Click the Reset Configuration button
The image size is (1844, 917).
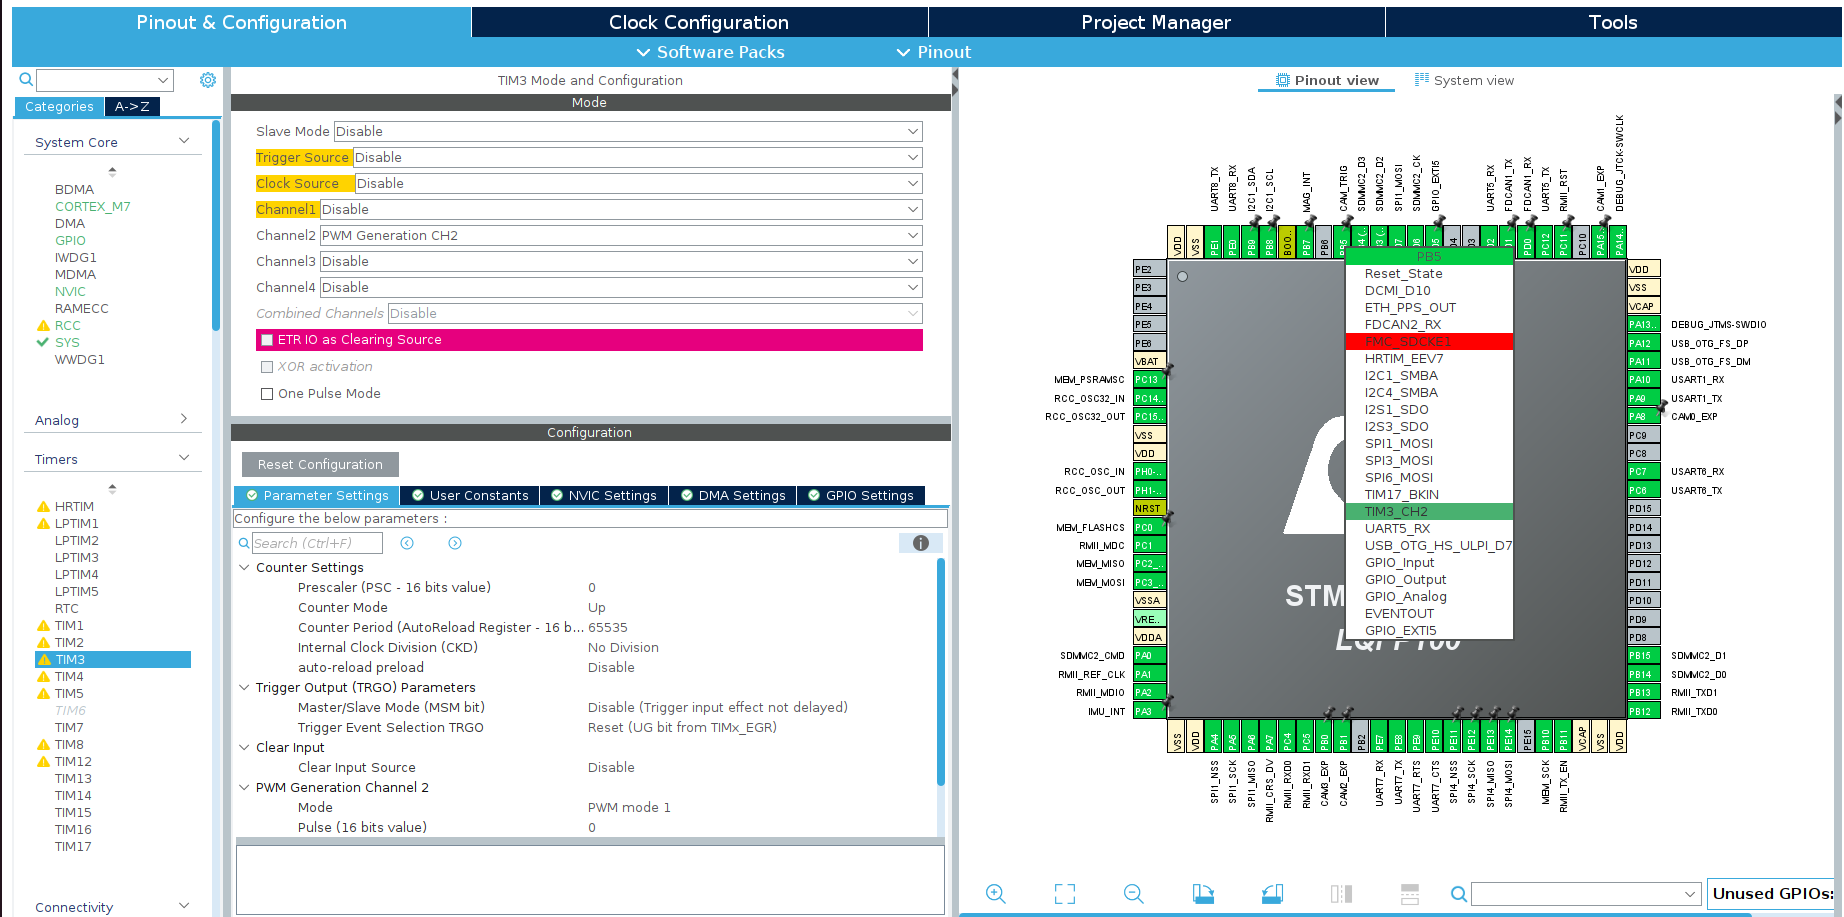(x=319, y=464)
